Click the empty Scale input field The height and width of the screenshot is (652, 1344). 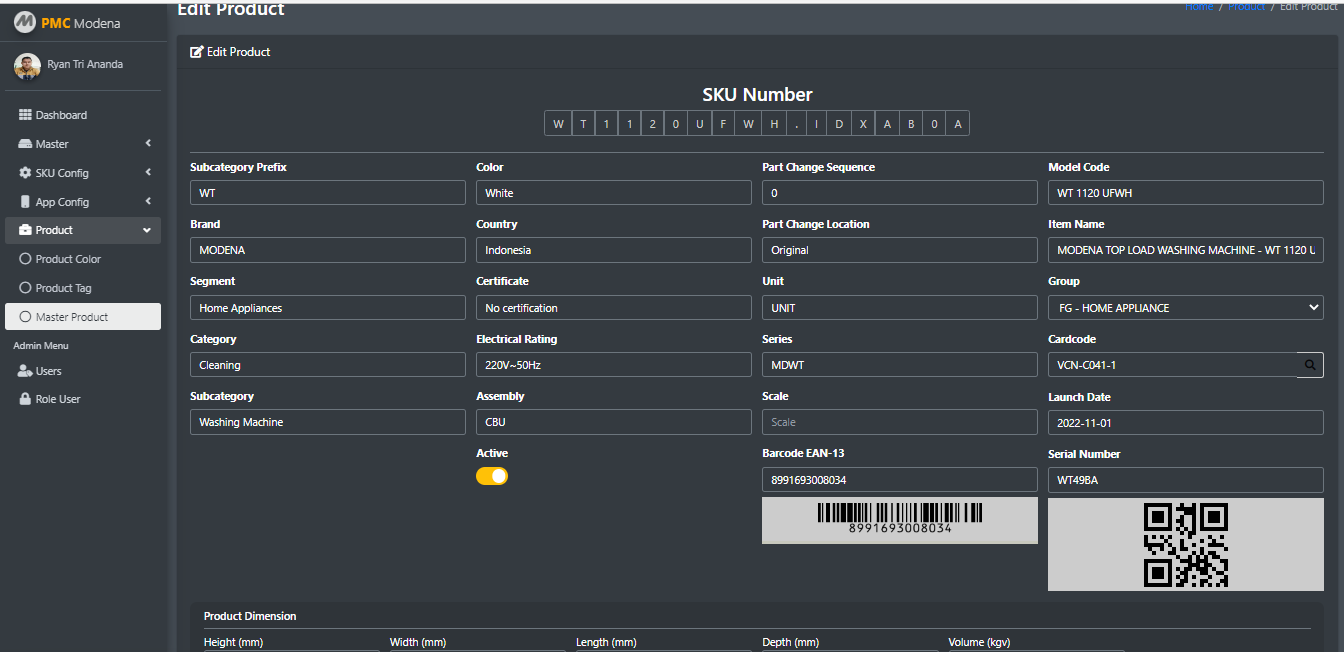(900, 422)
